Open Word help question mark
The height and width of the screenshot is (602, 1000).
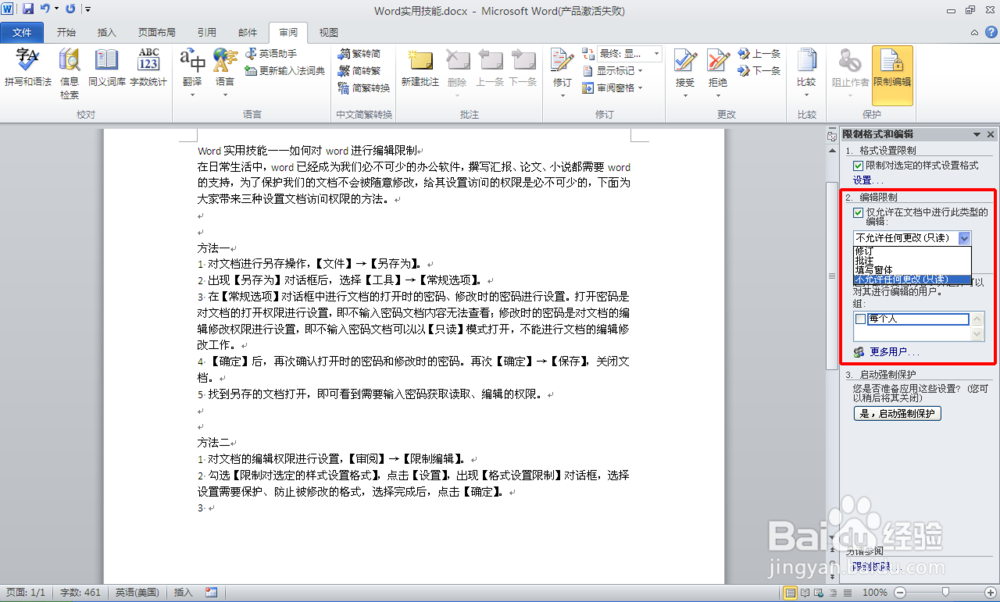pos(991,32)
